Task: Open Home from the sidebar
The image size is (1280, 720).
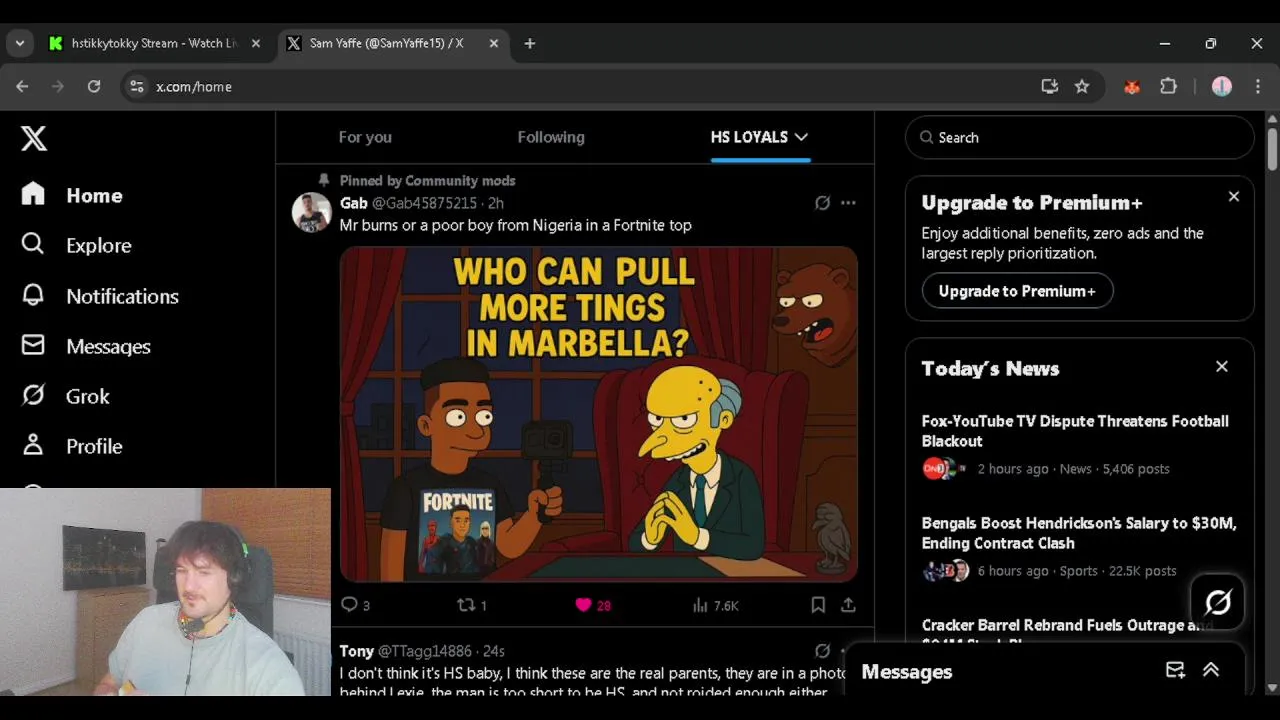Action: click(x=72, y=195)
